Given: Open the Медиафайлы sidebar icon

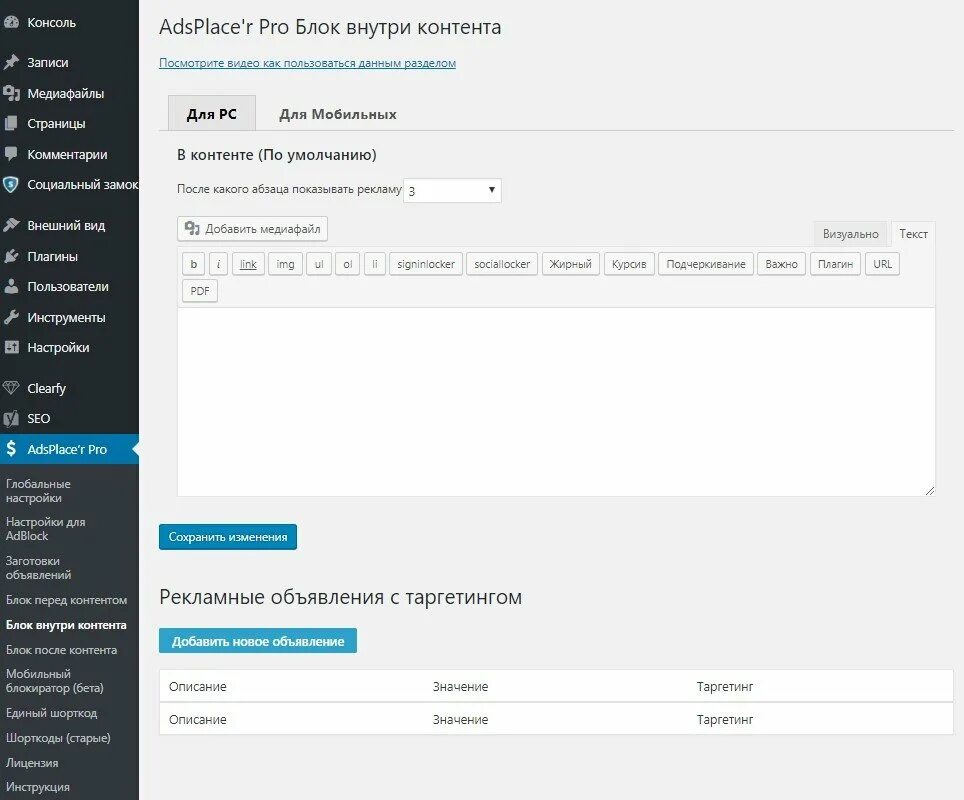Looking at the screenshot, I should (x=14, y=92).
